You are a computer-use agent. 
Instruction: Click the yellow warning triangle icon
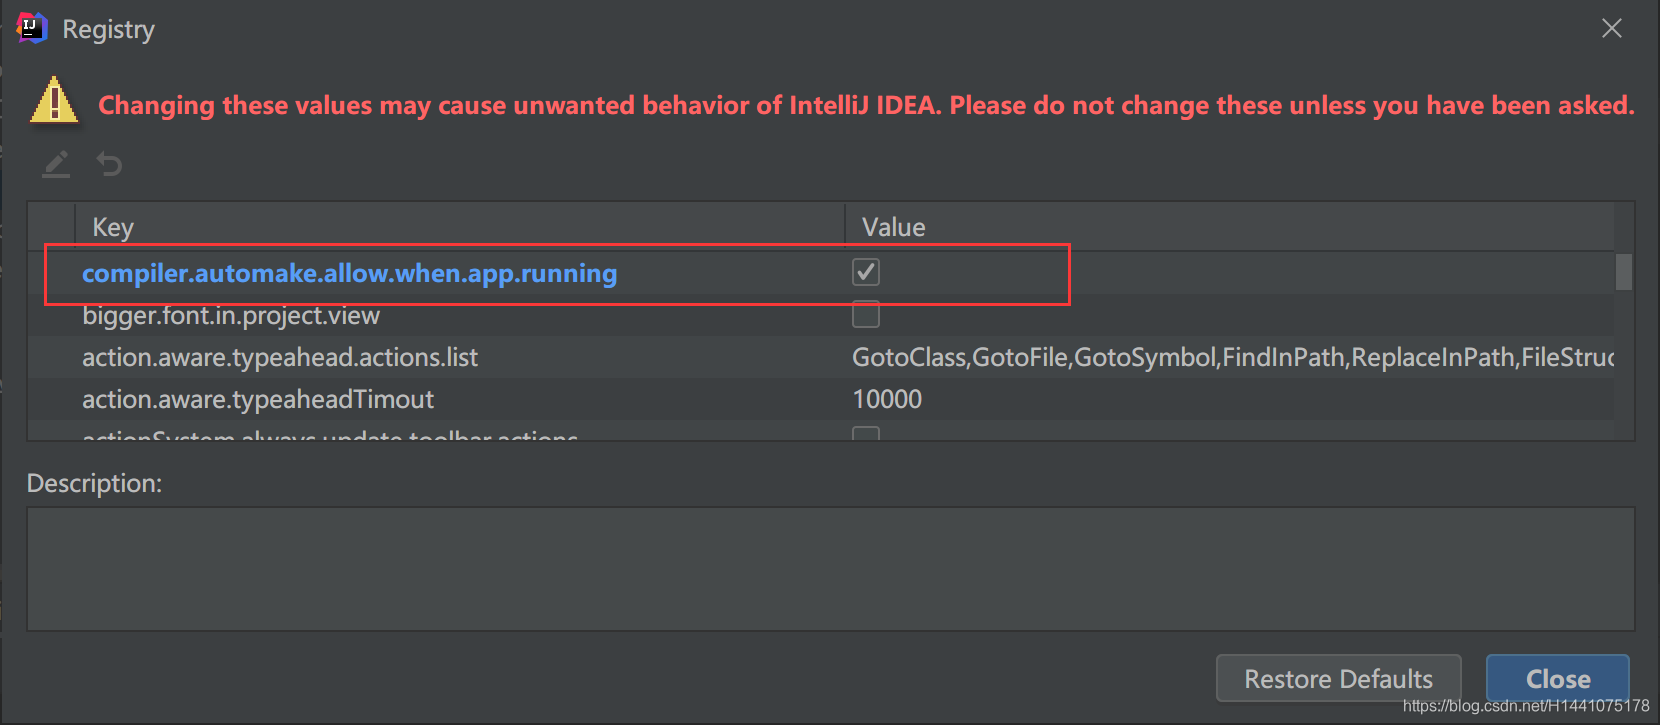[x=54, y=101]
